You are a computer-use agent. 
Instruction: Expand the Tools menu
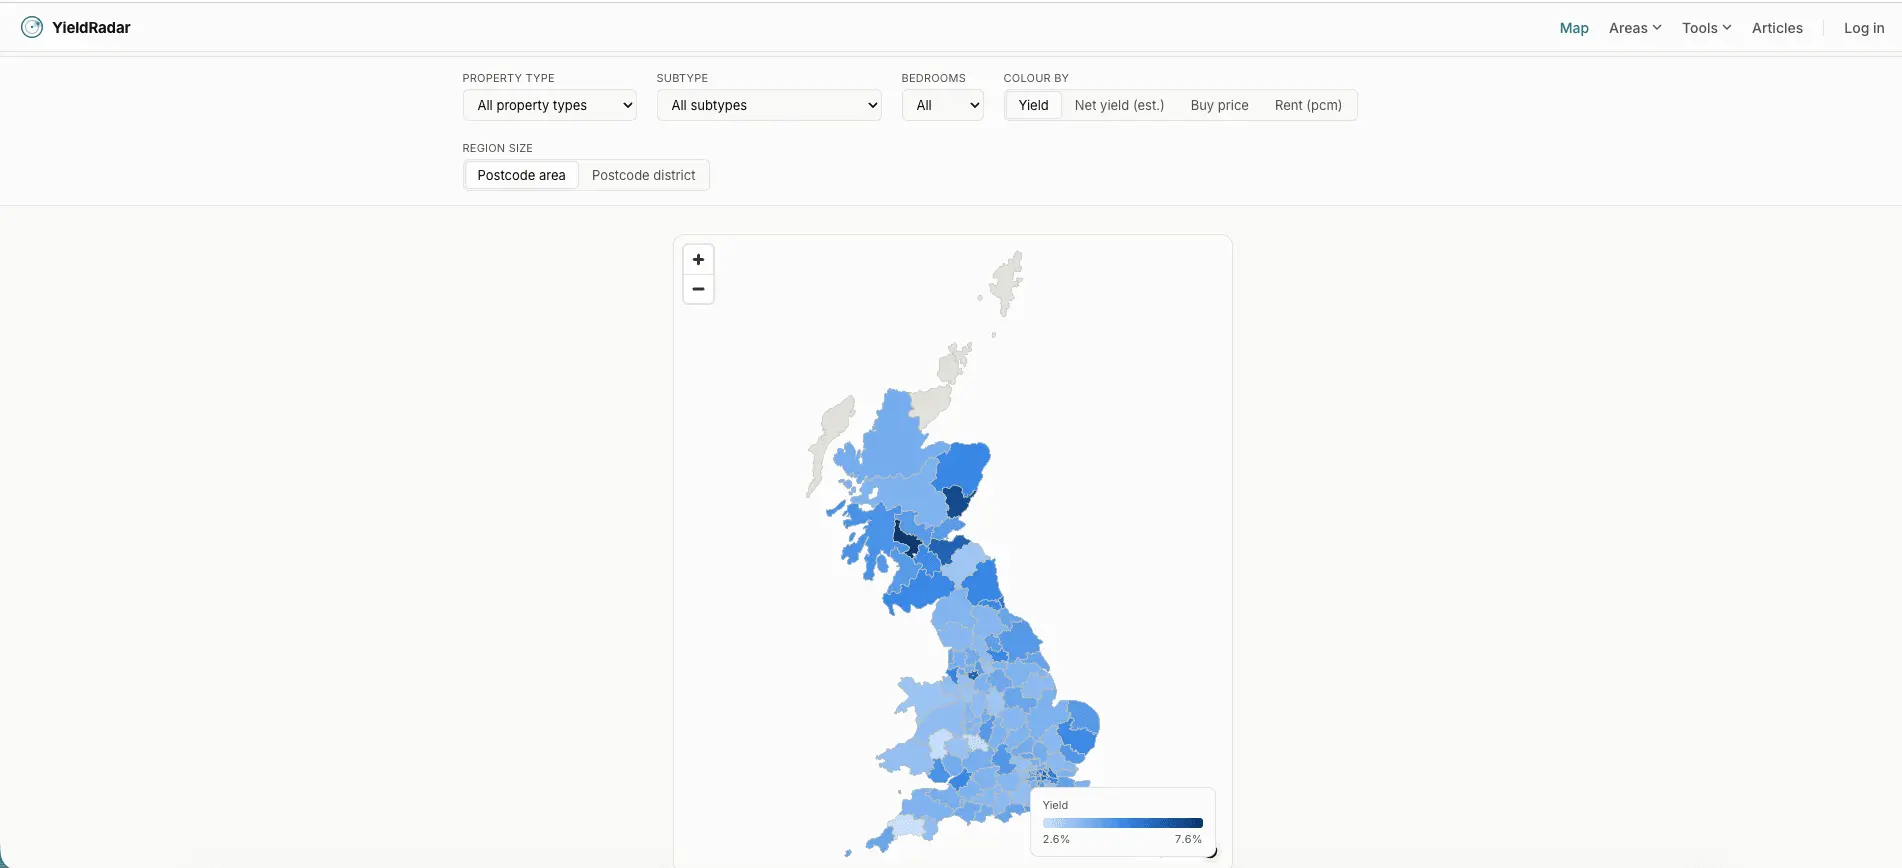pyautogui.click(x=1706, y=28)
